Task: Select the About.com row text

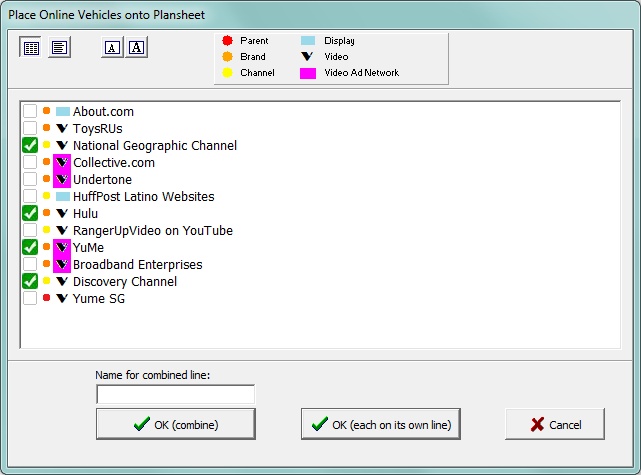Action: point(103,111)
